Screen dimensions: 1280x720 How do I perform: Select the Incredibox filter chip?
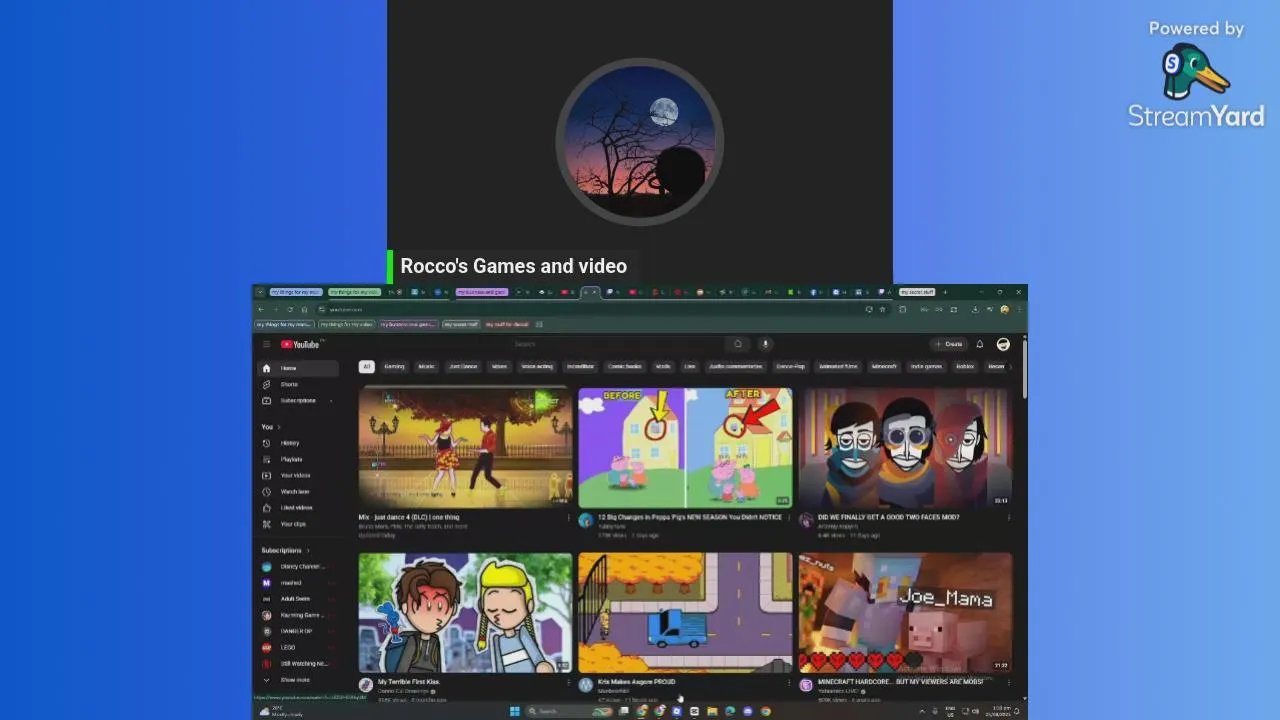click(580, 367)
